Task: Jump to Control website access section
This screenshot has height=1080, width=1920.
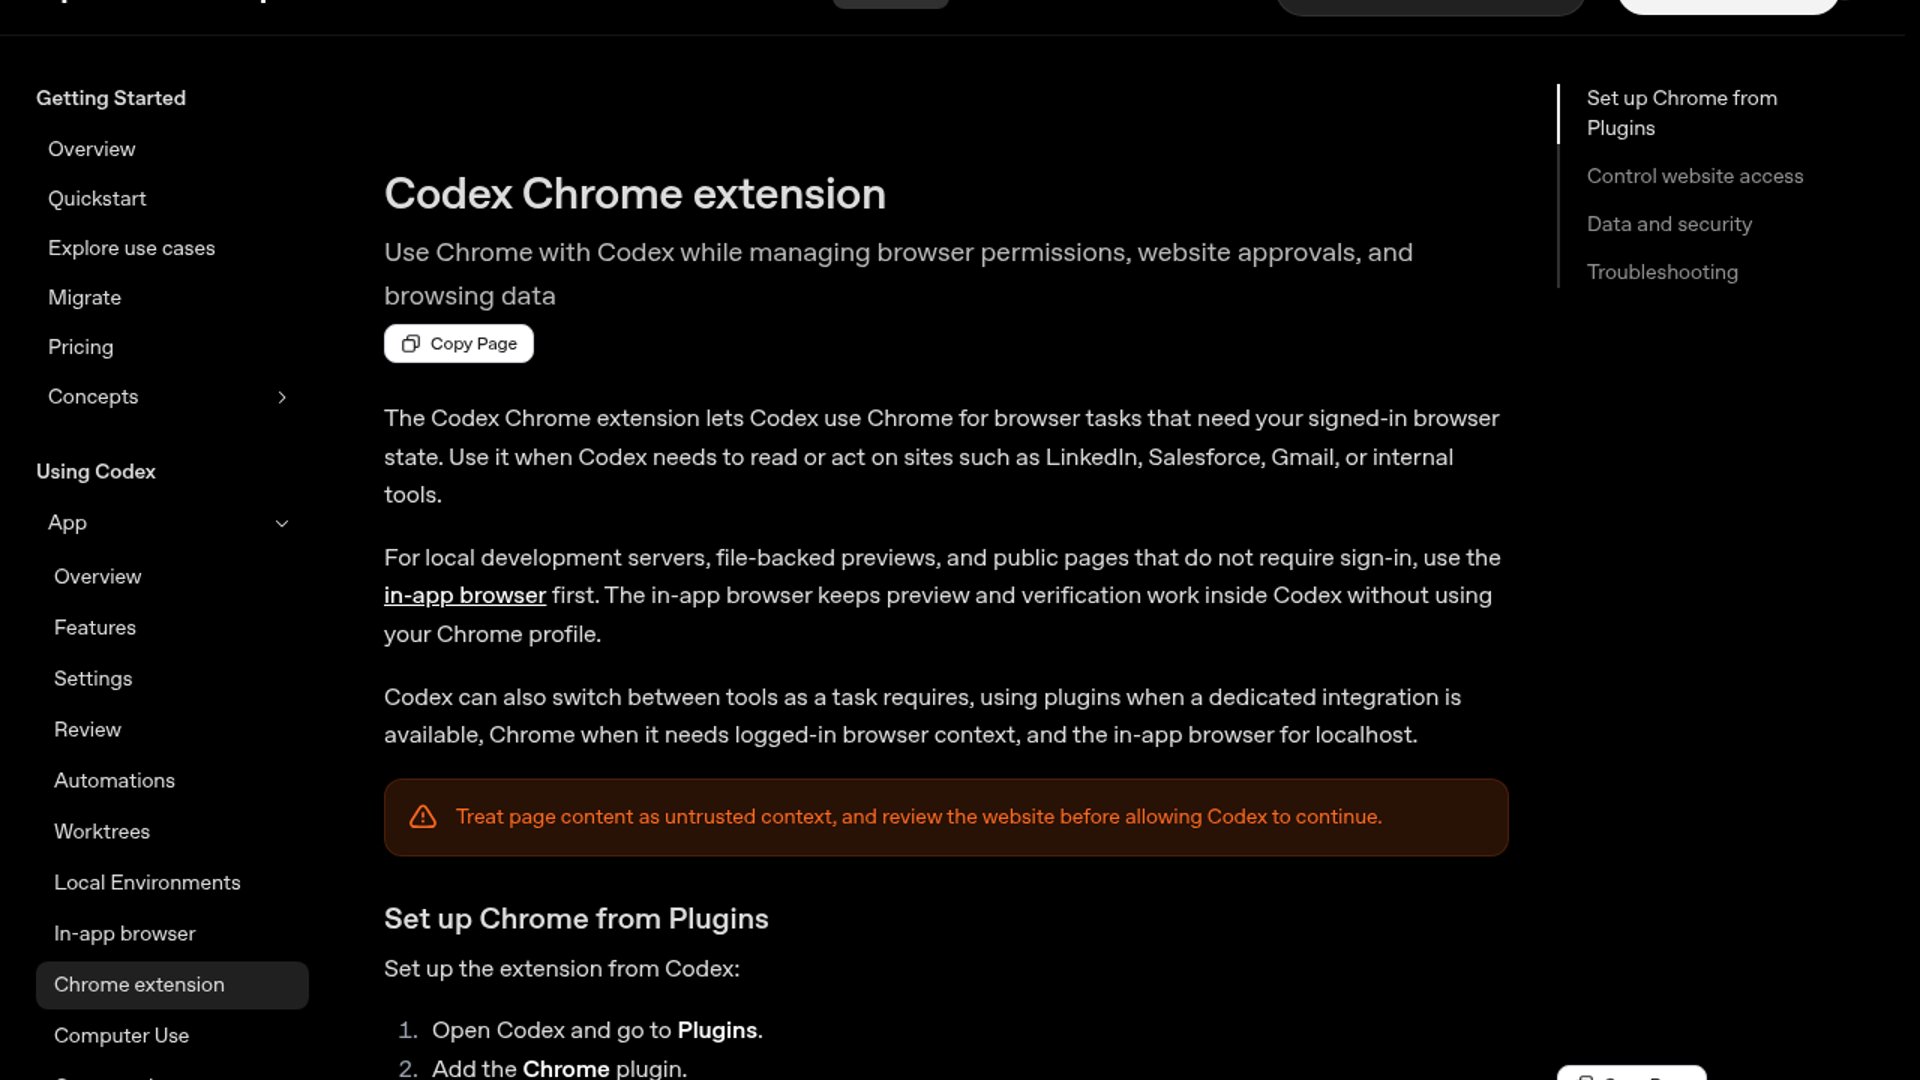Action: pos(1695,176)
